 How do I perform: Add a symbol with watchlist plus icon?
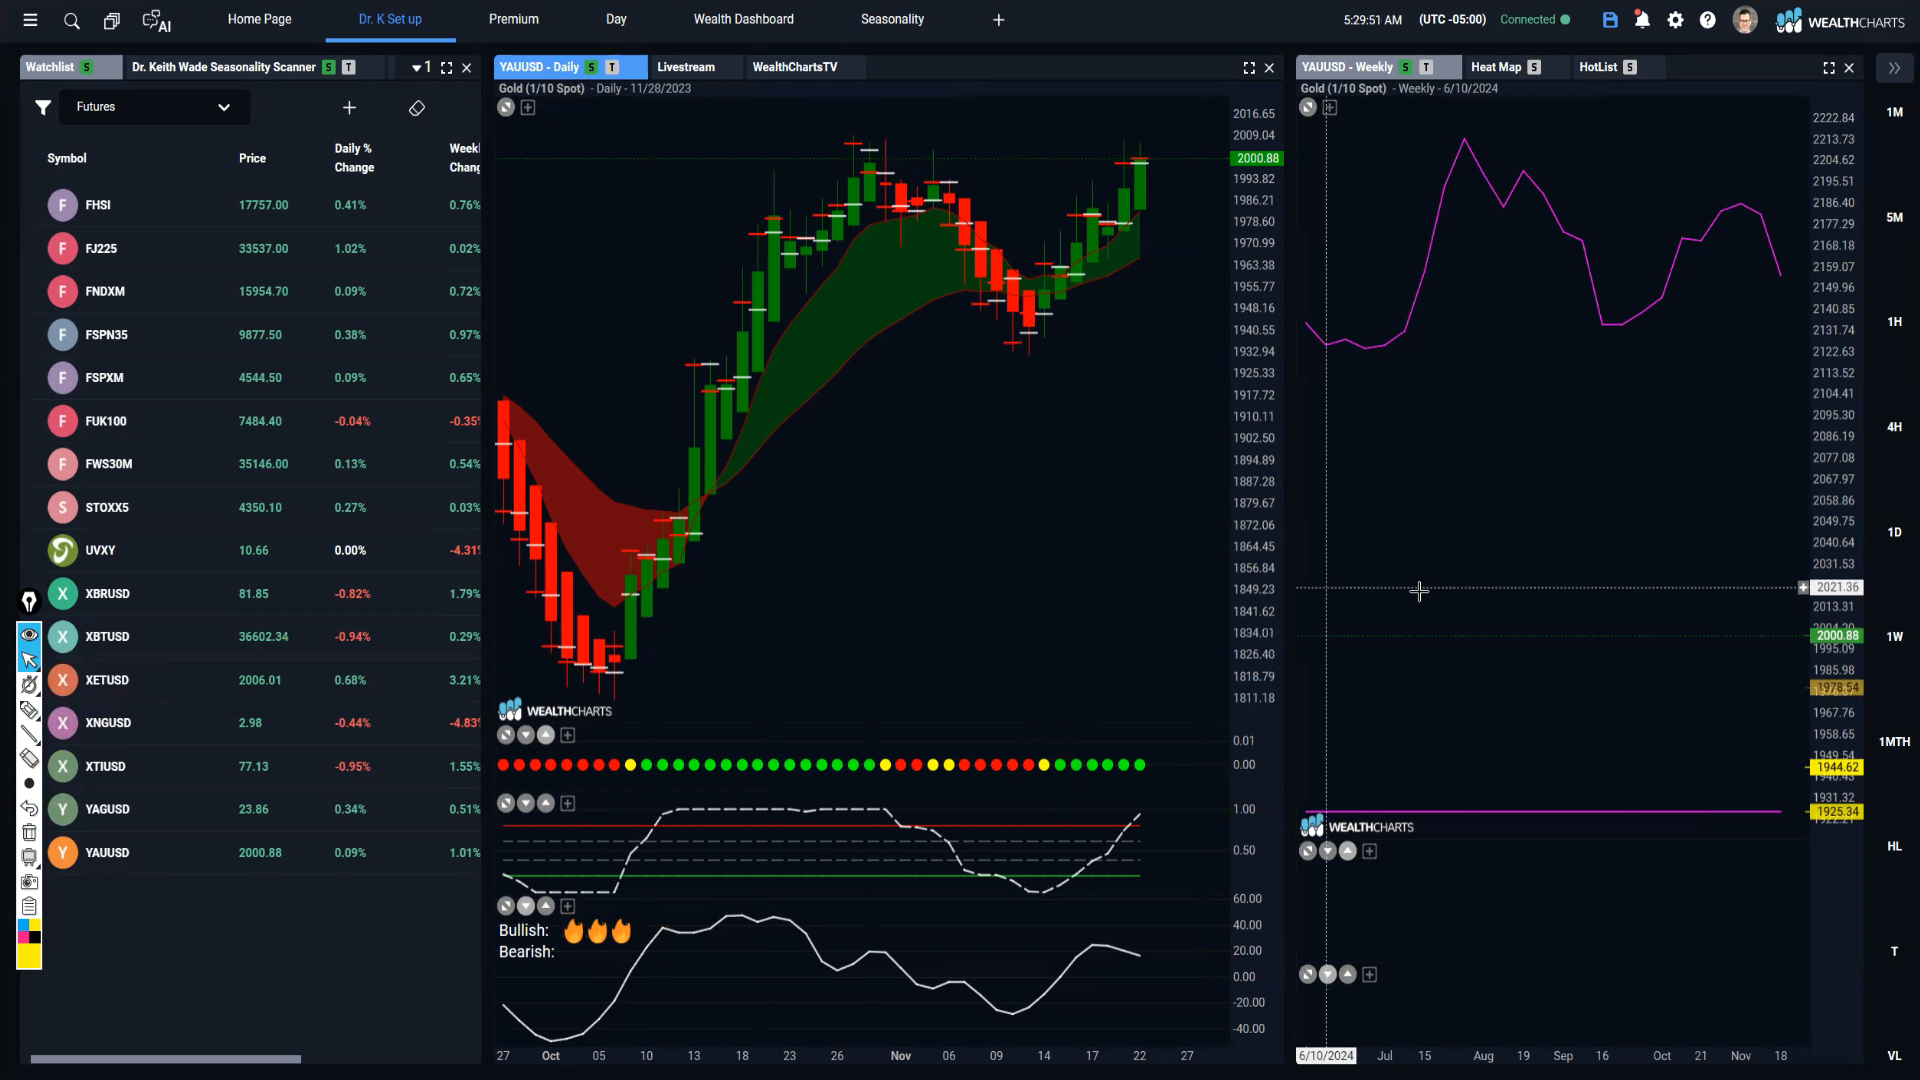pos(349,107)
